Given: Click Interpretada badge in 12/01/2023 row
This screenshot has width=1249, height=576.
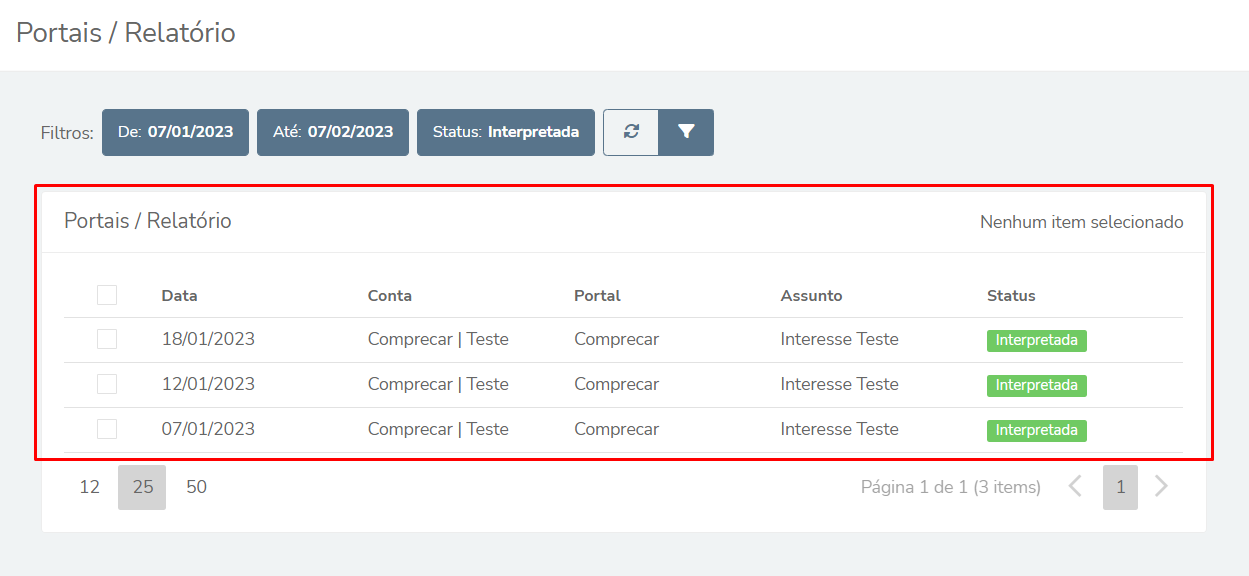Looking at the screenshot, I should click(1037, 385).
